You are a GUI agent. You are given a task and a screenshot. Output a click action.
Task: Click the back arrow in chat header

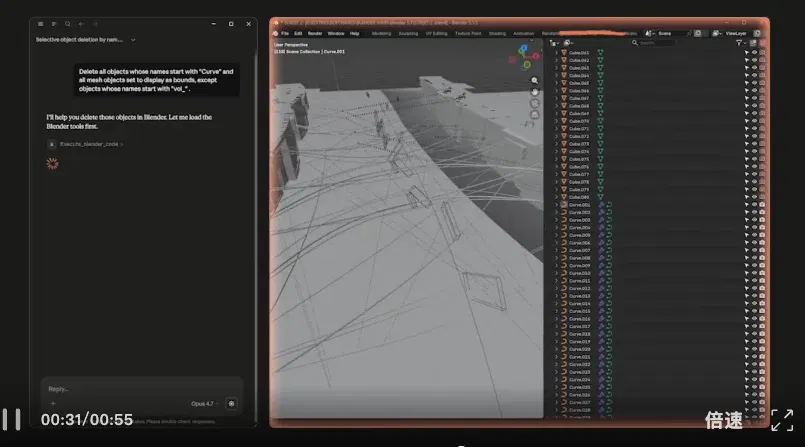[81, 24]
